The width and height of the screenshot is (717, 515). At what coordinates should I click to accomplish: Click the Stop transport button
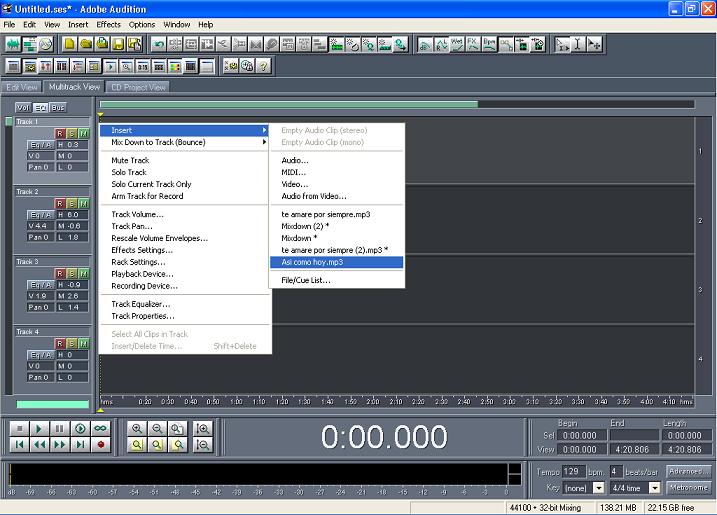coord(20,429)
